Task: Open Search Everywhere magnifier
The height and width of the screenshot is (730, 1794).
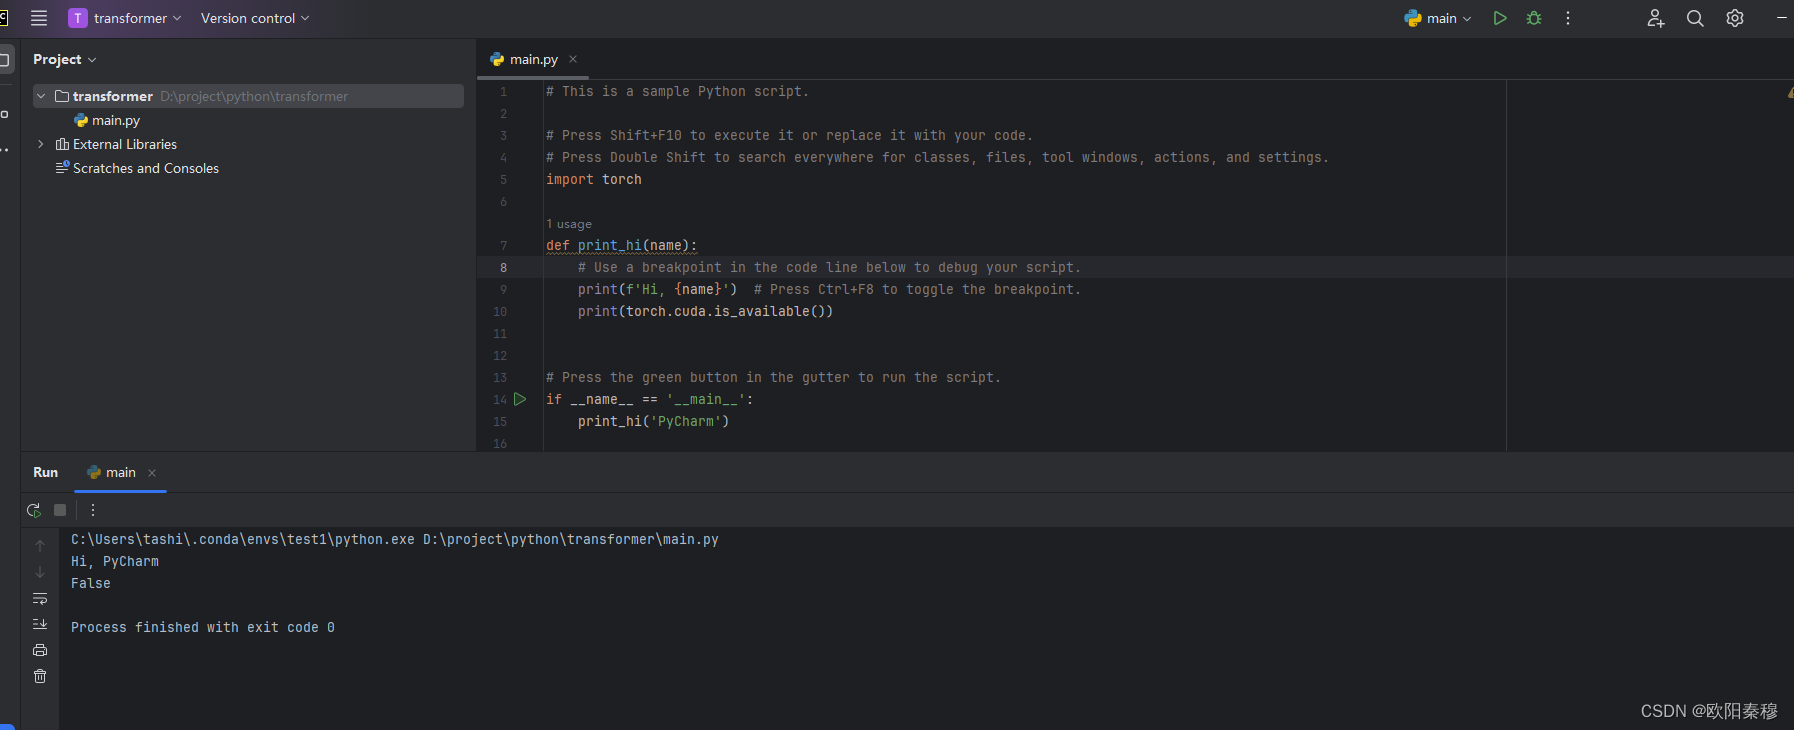Action: click(1695, 18)
